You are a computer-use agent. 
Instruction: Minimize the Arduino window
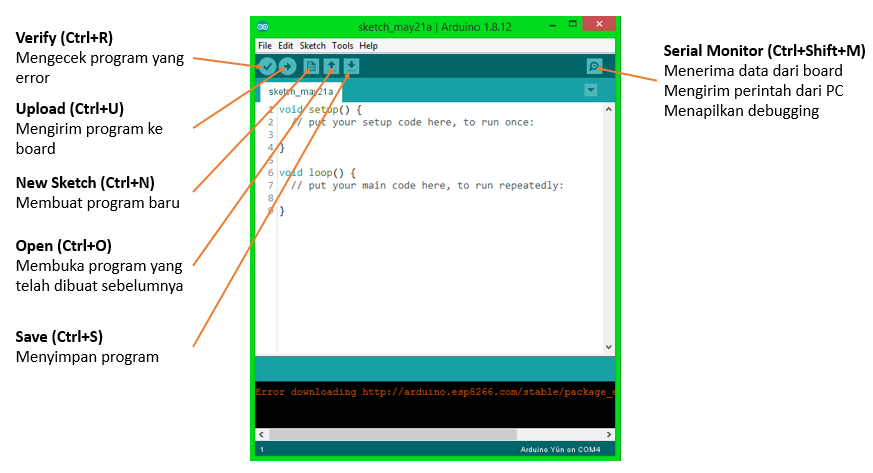(x=552, y=25)
